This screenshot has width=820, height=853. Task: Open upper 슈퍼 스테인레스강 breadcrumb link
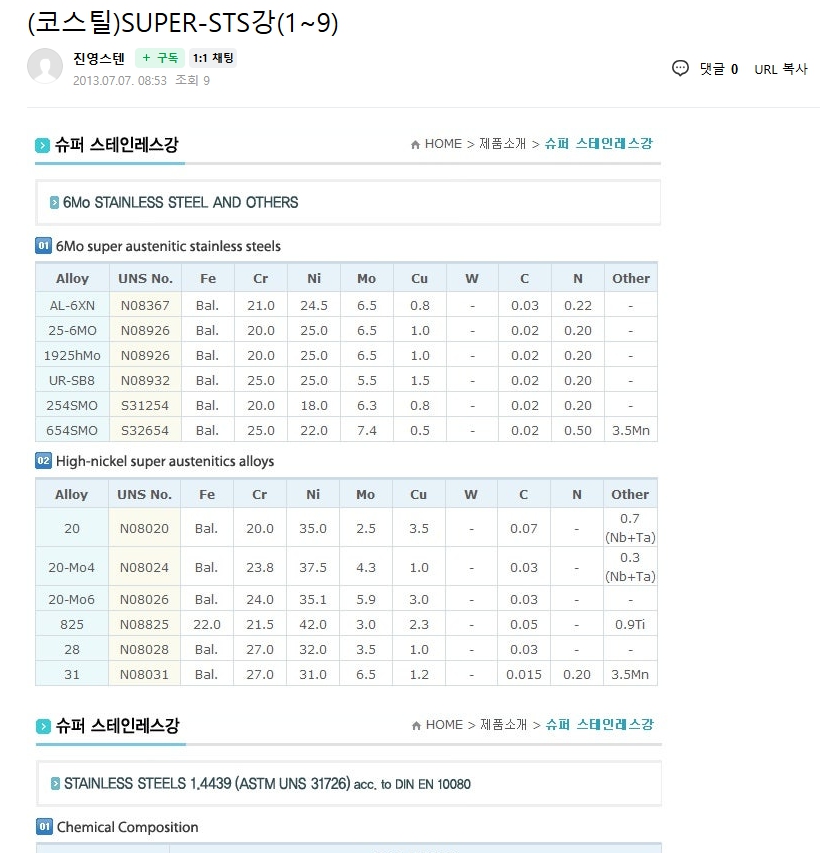pos(599,144)
